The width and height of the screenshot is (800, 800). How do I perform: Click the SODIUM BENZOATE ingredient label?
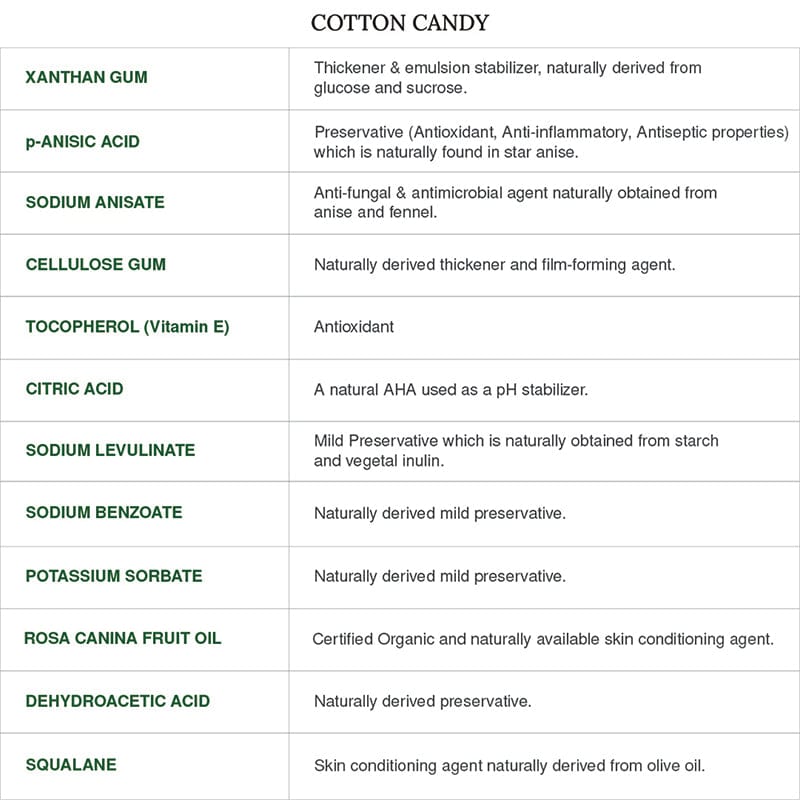[104, 513]
